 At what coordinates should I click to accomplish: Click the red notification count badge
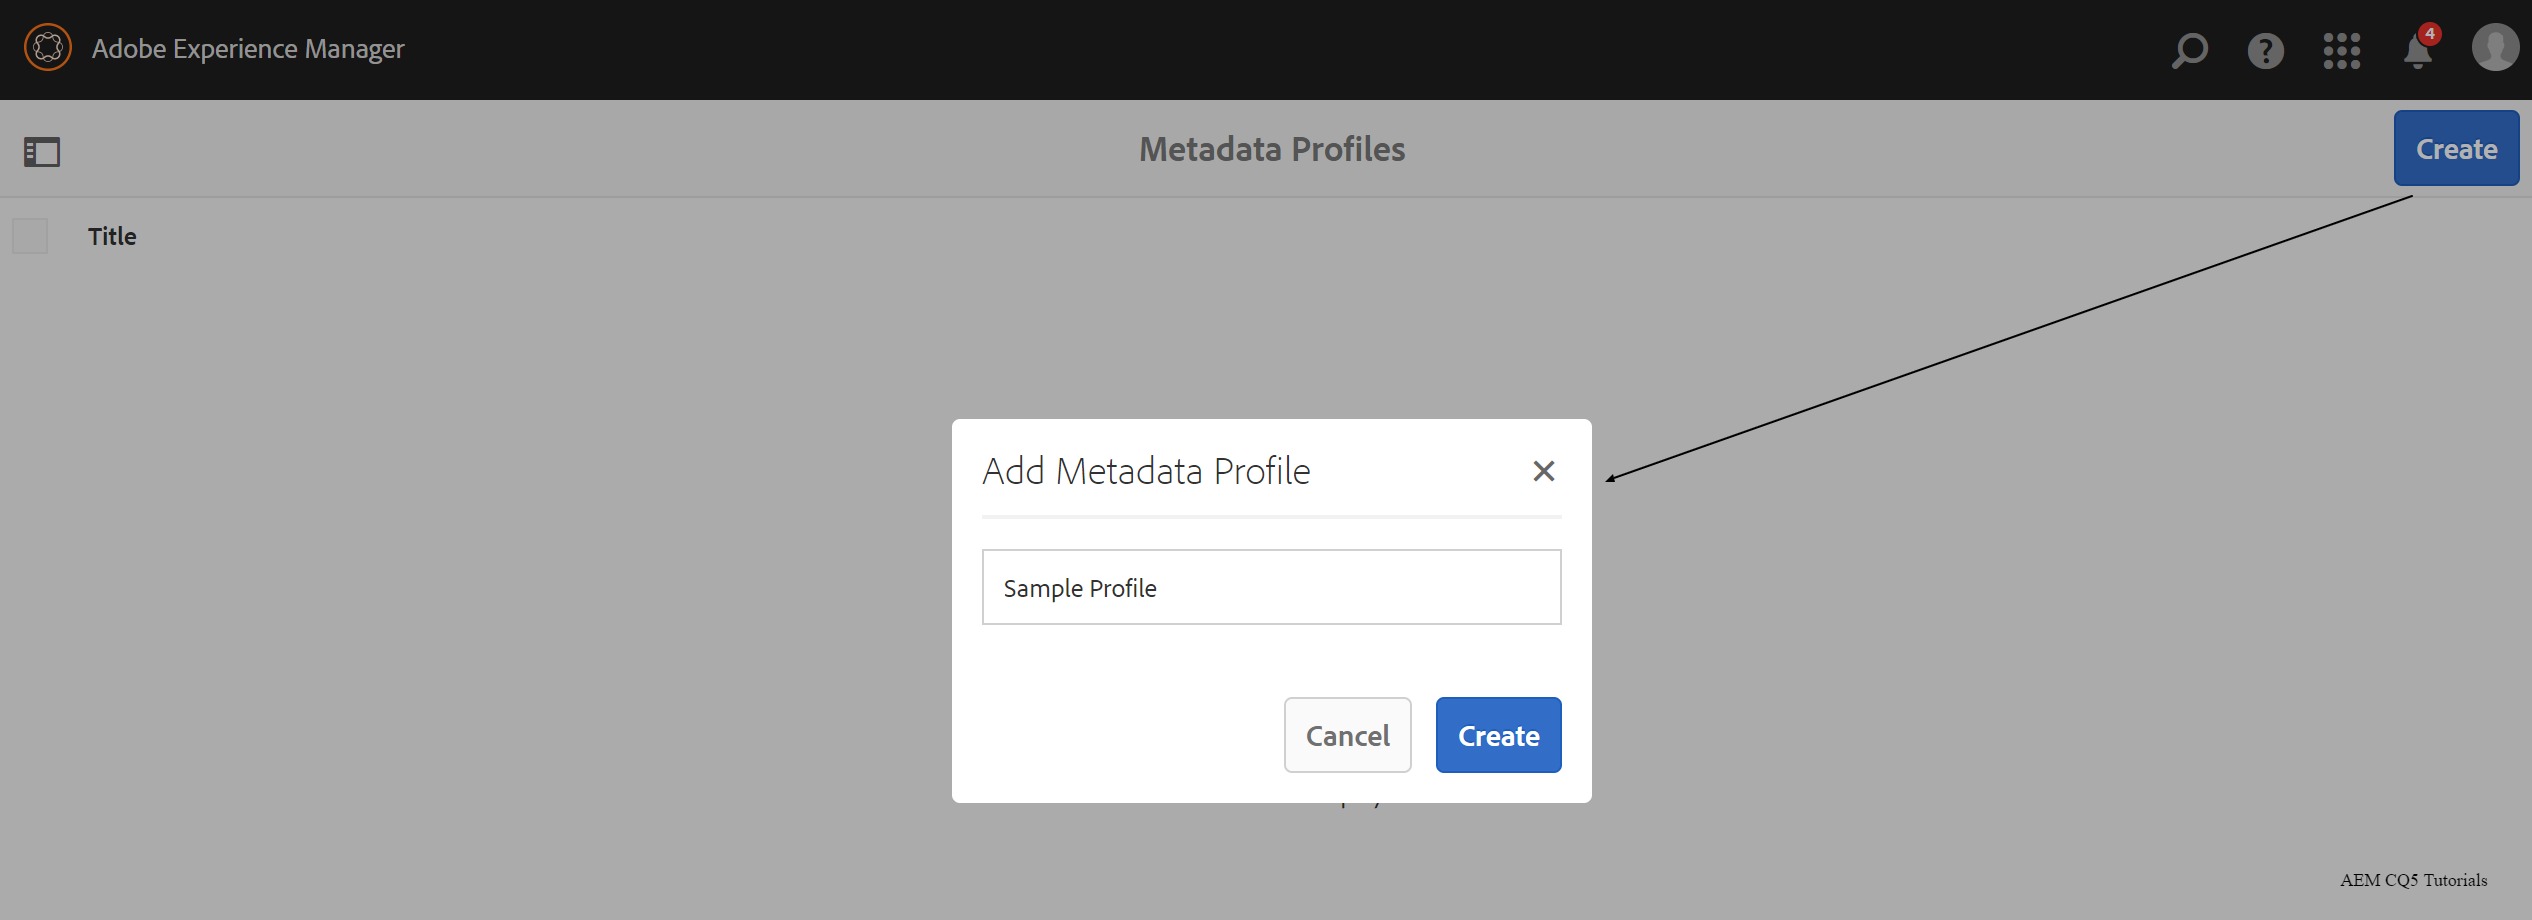(x=2429, y=34)
